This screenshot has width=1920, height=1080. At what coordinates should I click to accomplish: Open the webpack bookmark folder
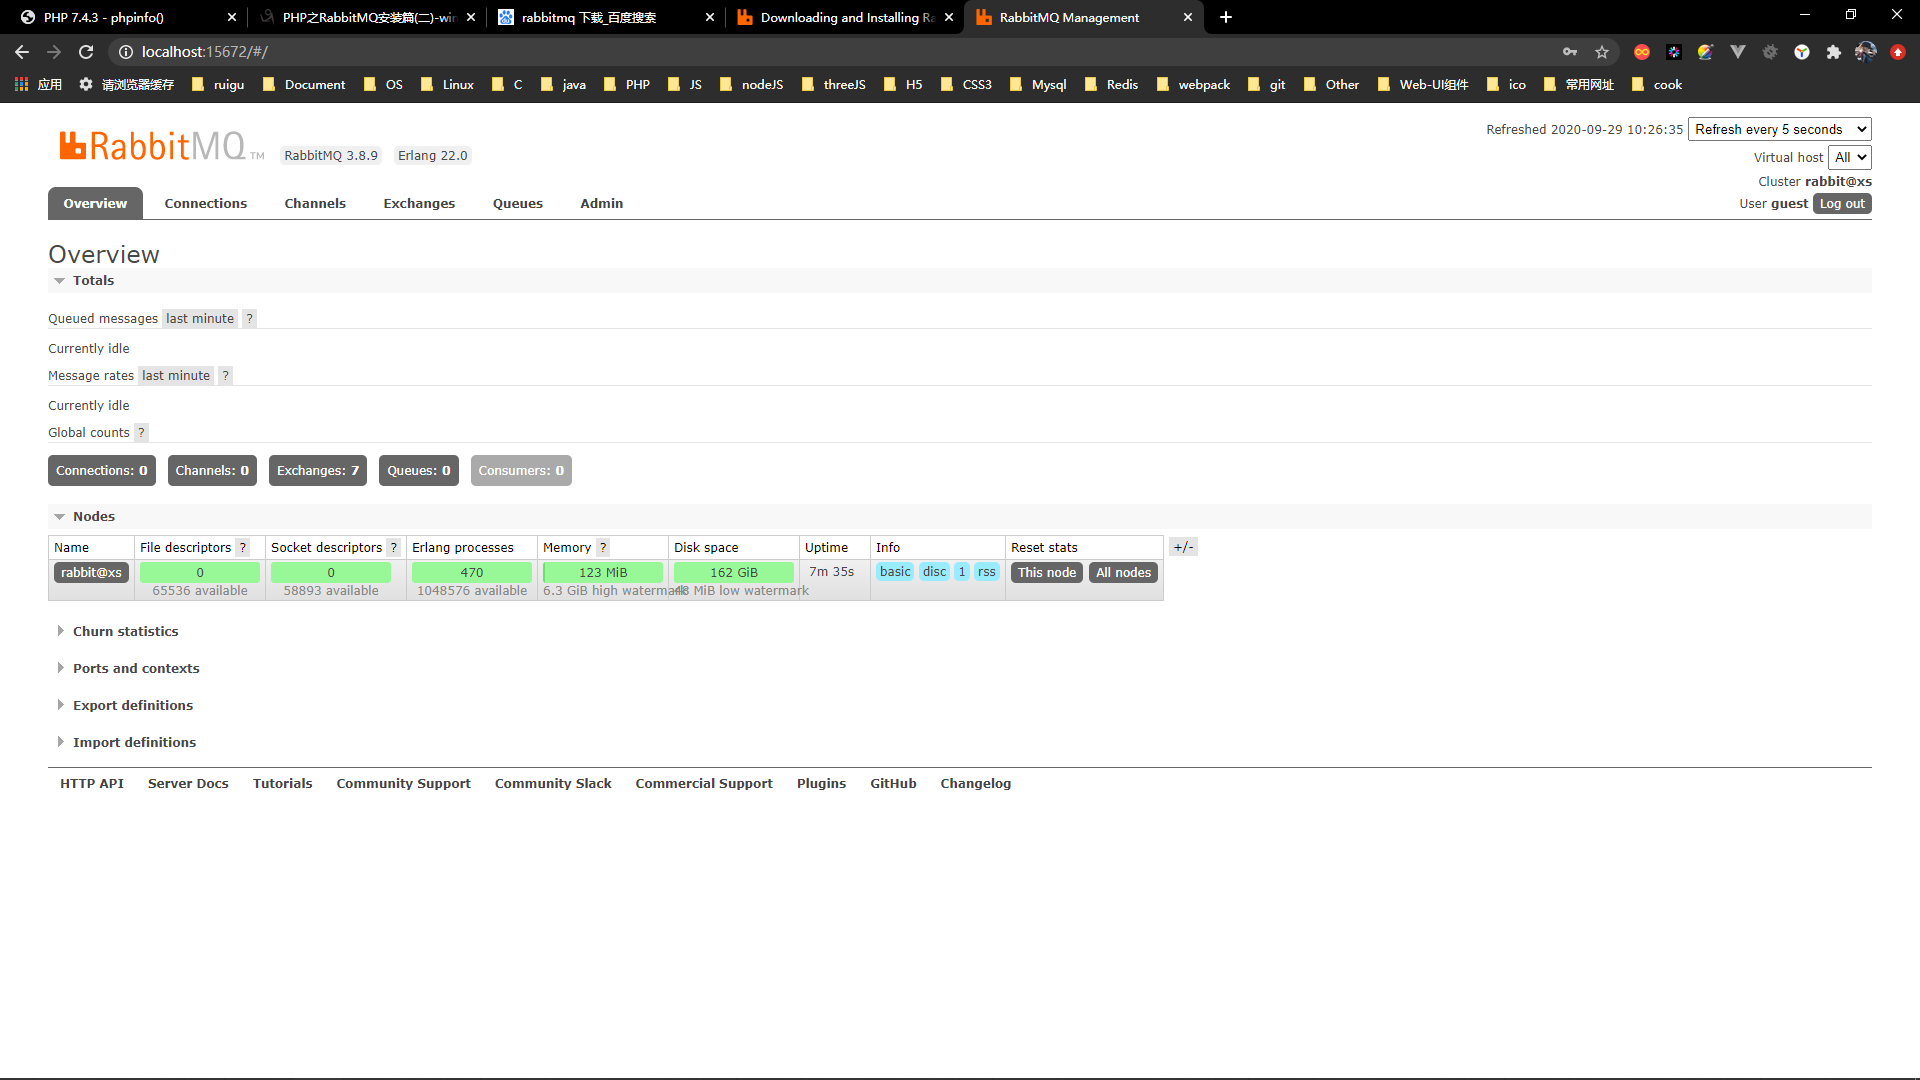point(1193,85)
